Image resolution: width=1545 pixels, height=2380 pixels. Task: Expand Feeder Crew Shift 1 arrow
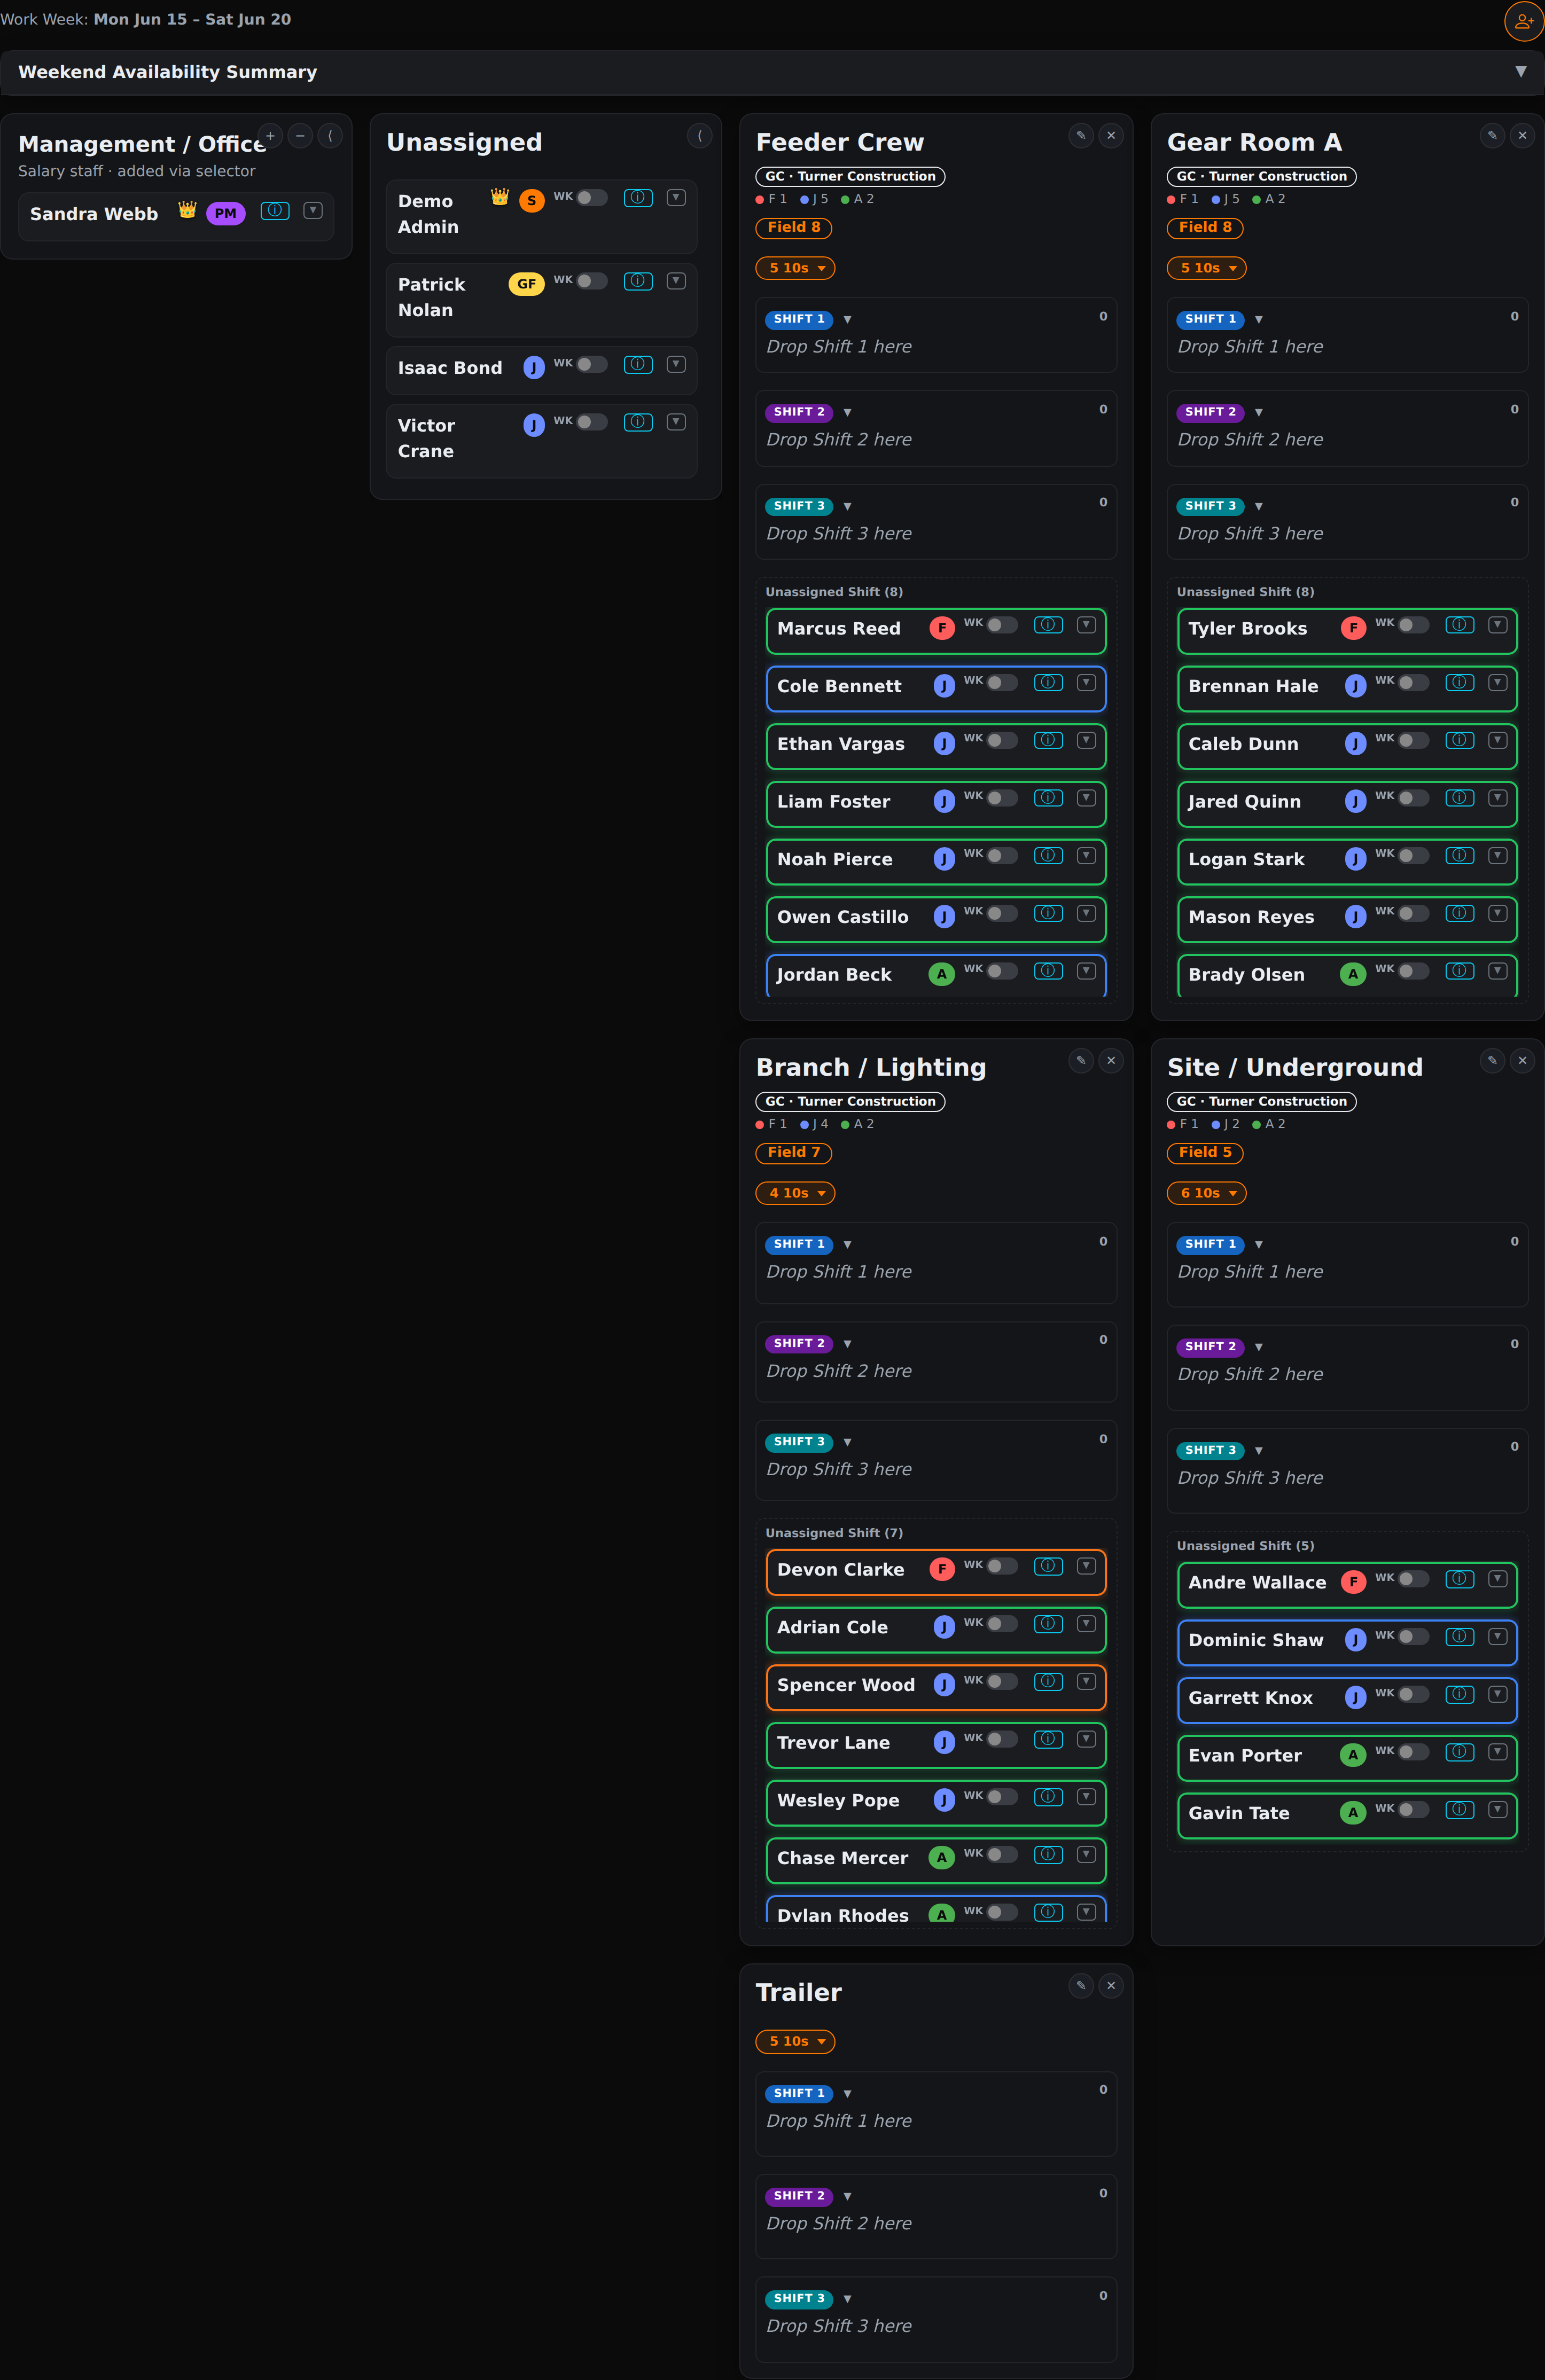tap(847, 320)
